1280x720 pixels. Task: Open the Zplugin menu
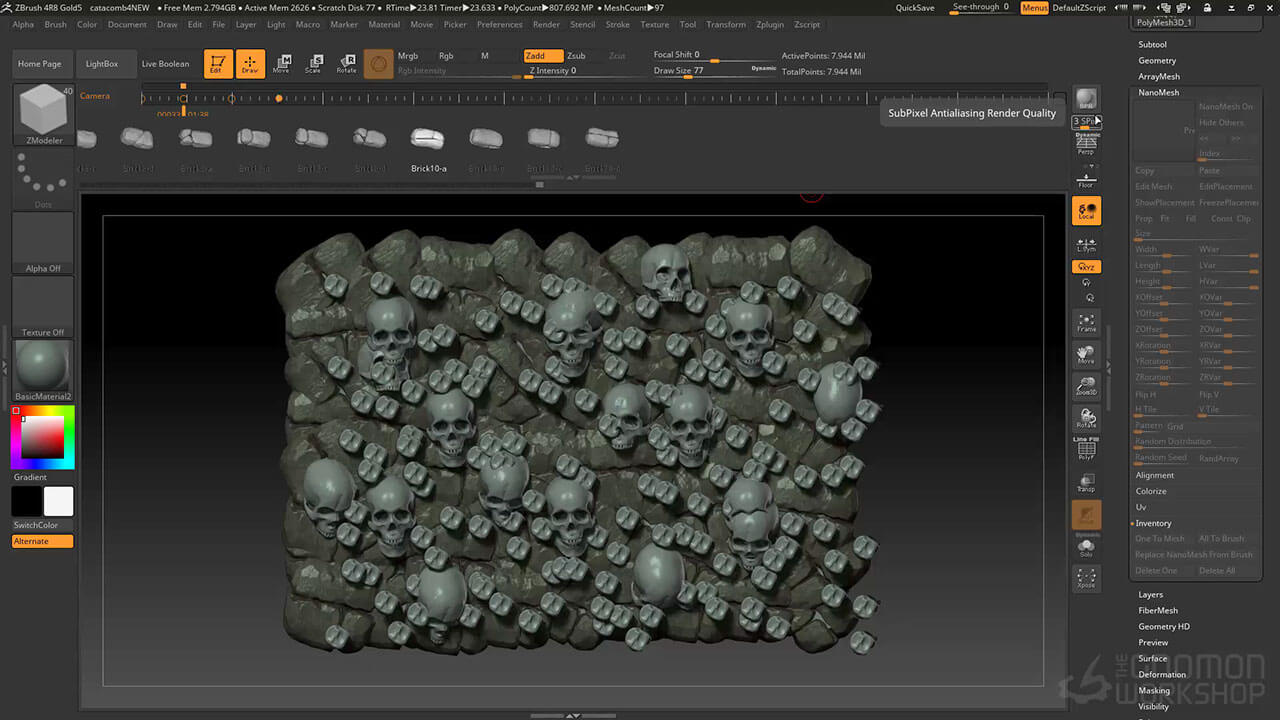pyautogui.click(x=769, y=24)
